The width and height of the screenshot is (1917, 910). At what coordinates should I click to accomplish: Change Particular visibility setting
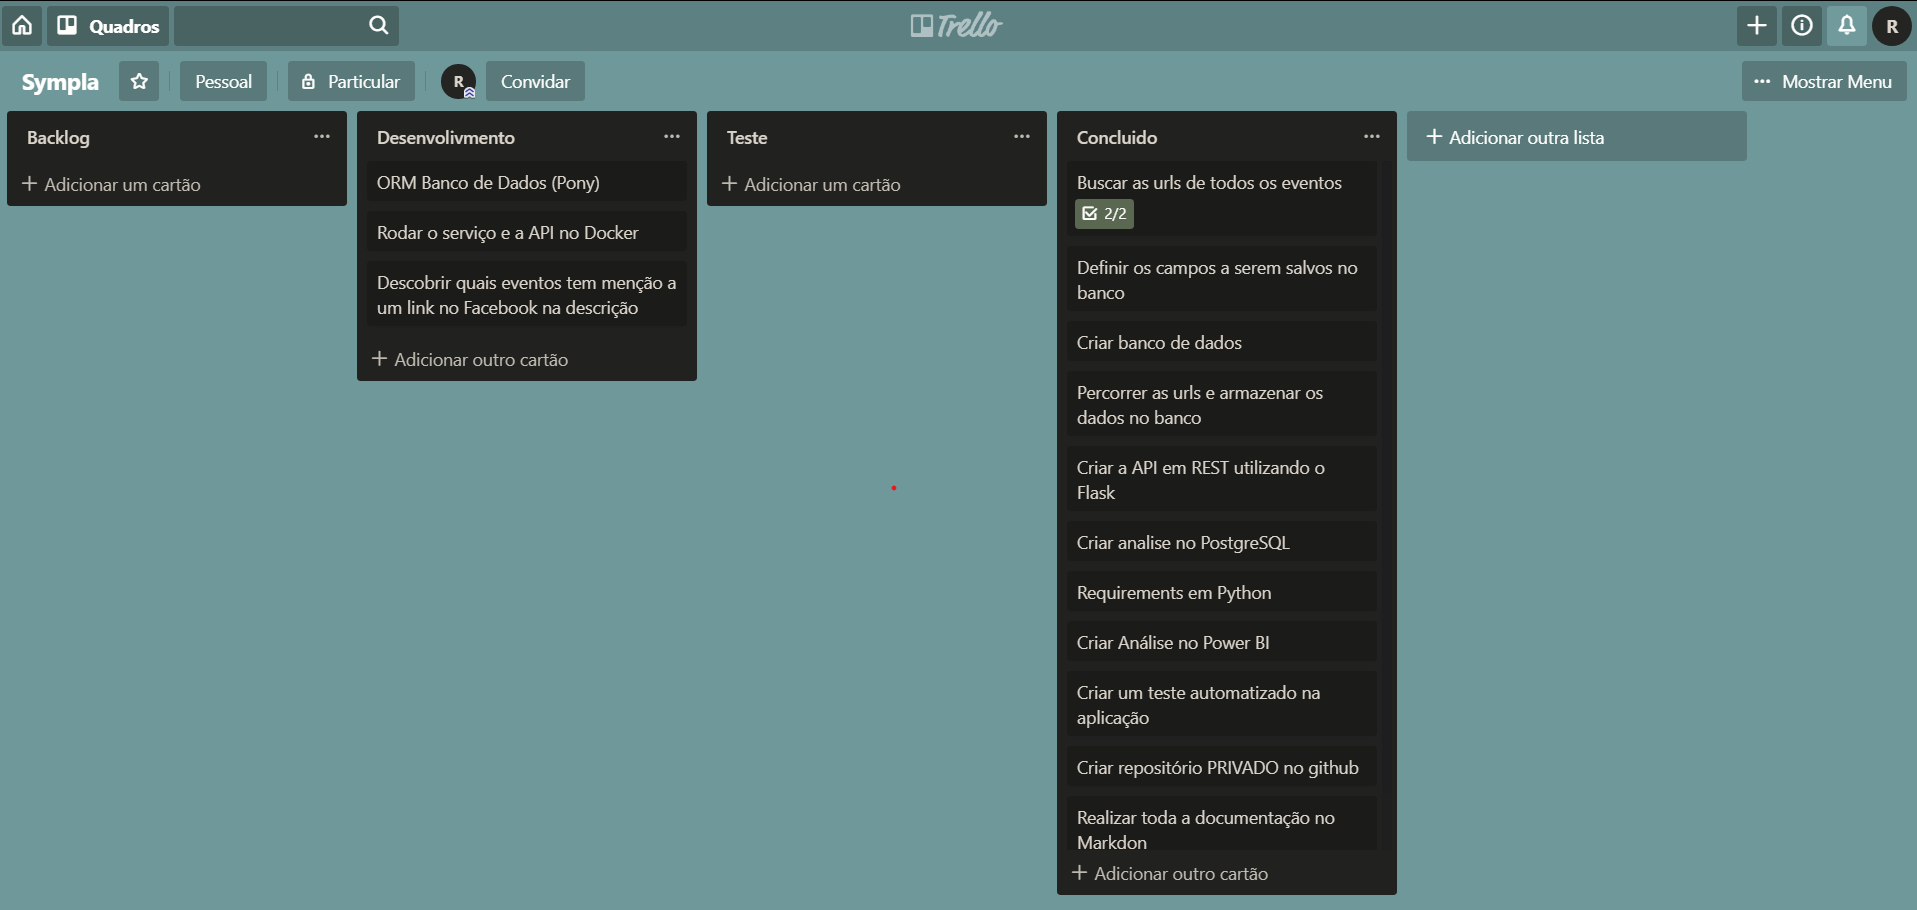click(x=351, y=81)
